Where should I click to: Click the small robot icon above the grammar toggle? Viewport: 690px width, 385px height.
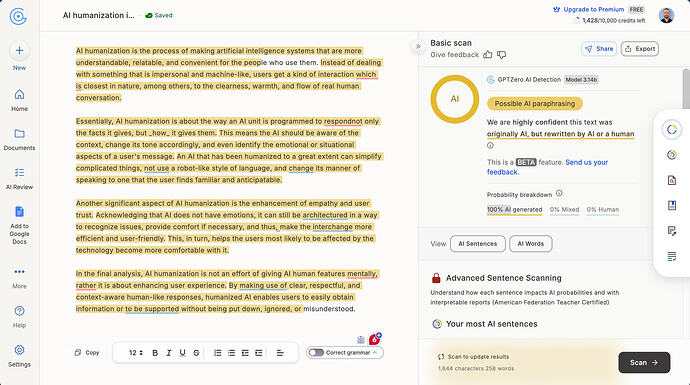pyautogui.click(x=361, y=340)
